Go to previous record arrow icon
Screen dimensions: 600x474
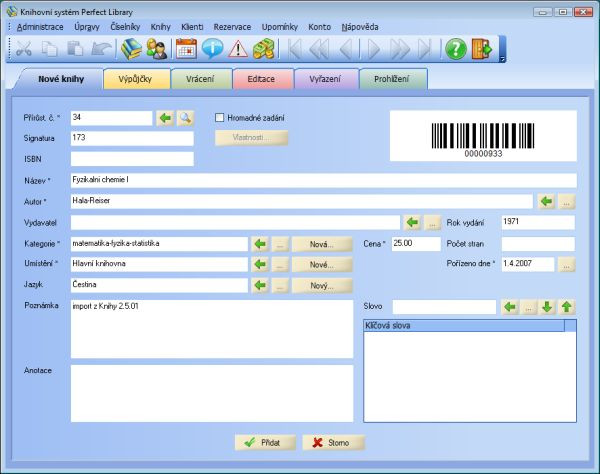click(x=346, y=49)
